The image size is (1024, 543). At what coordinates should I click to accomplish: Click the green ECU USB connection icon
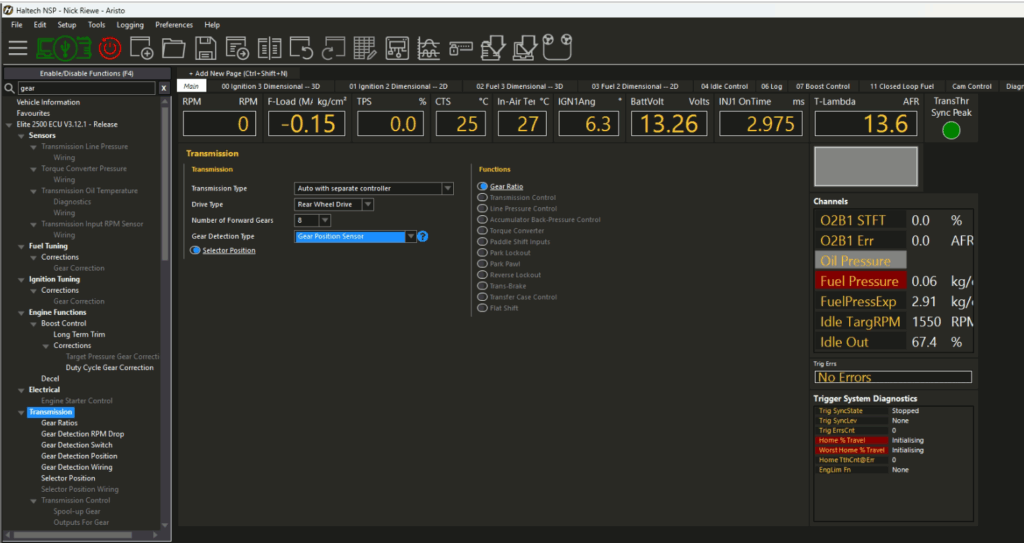point(63,48)
